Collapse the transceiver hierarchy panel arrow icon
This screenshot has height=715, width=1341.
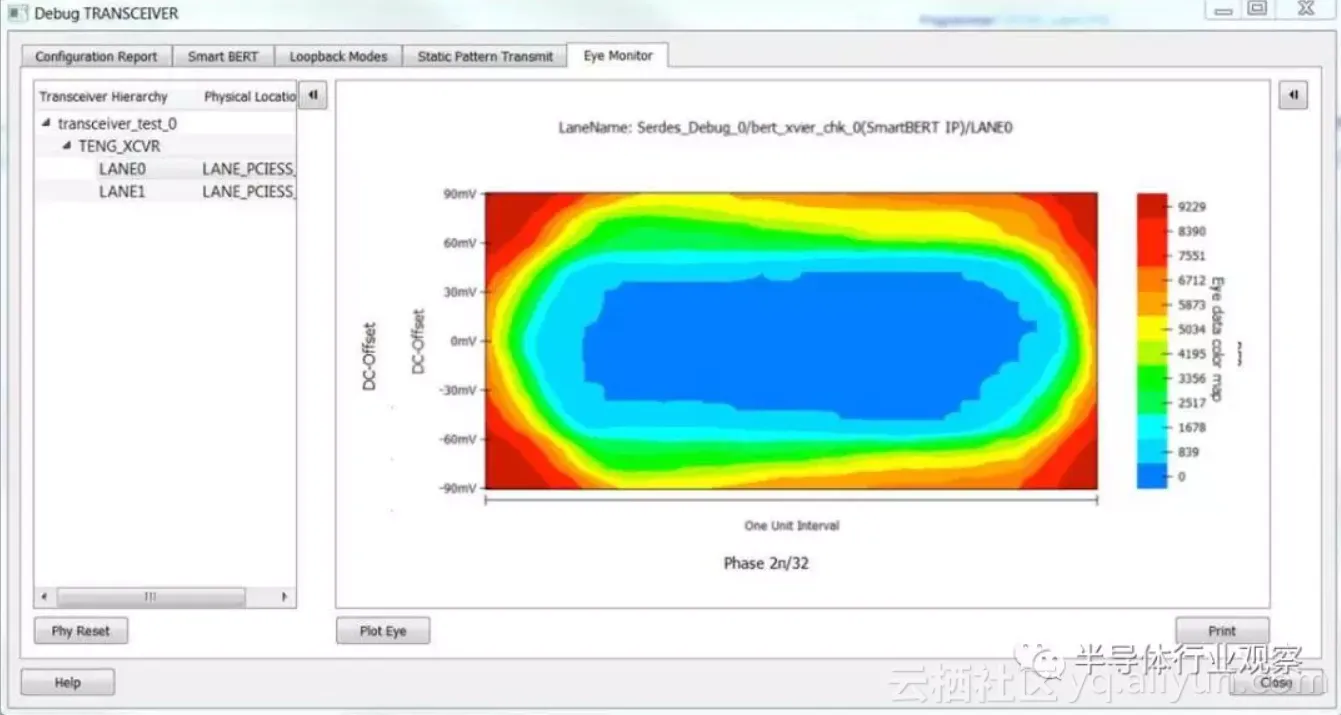tap(313, 95)
